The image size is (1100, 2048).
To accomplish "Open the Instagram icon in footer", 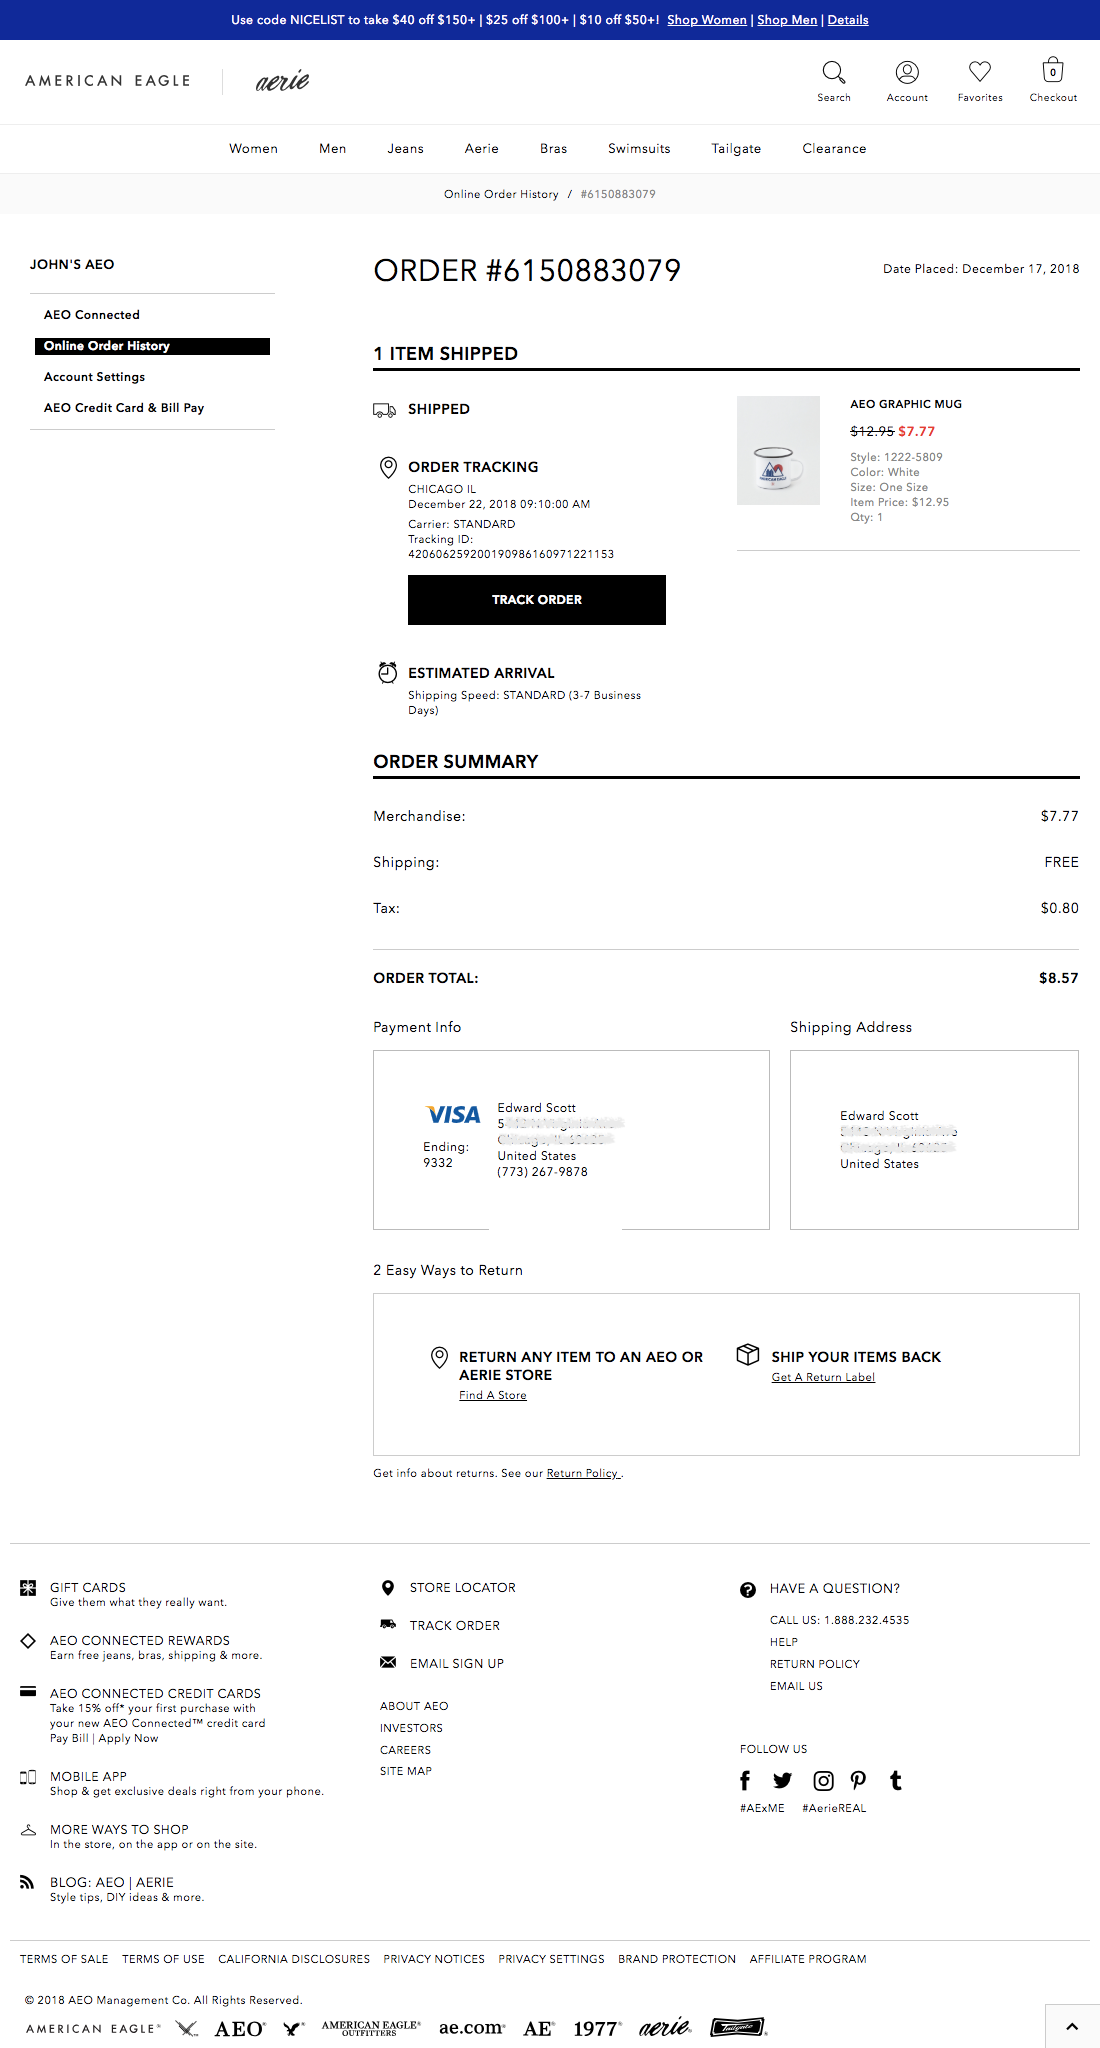I will pos(823,1780).
